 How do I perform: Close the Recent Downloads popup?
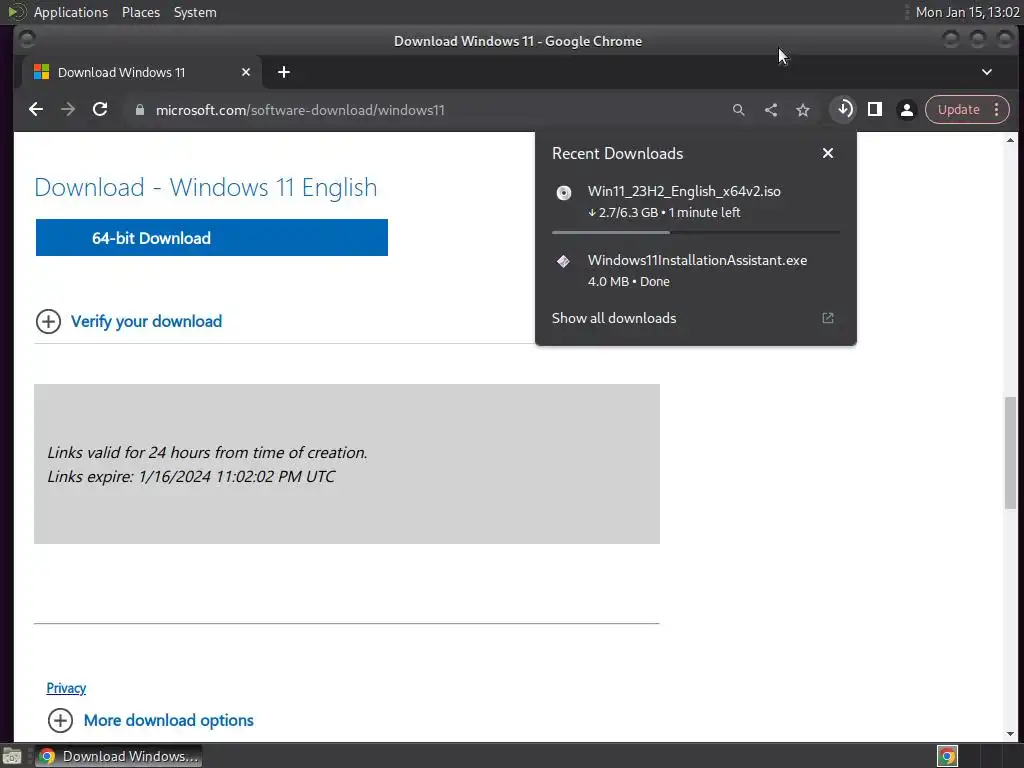click(x=828, y=153)
